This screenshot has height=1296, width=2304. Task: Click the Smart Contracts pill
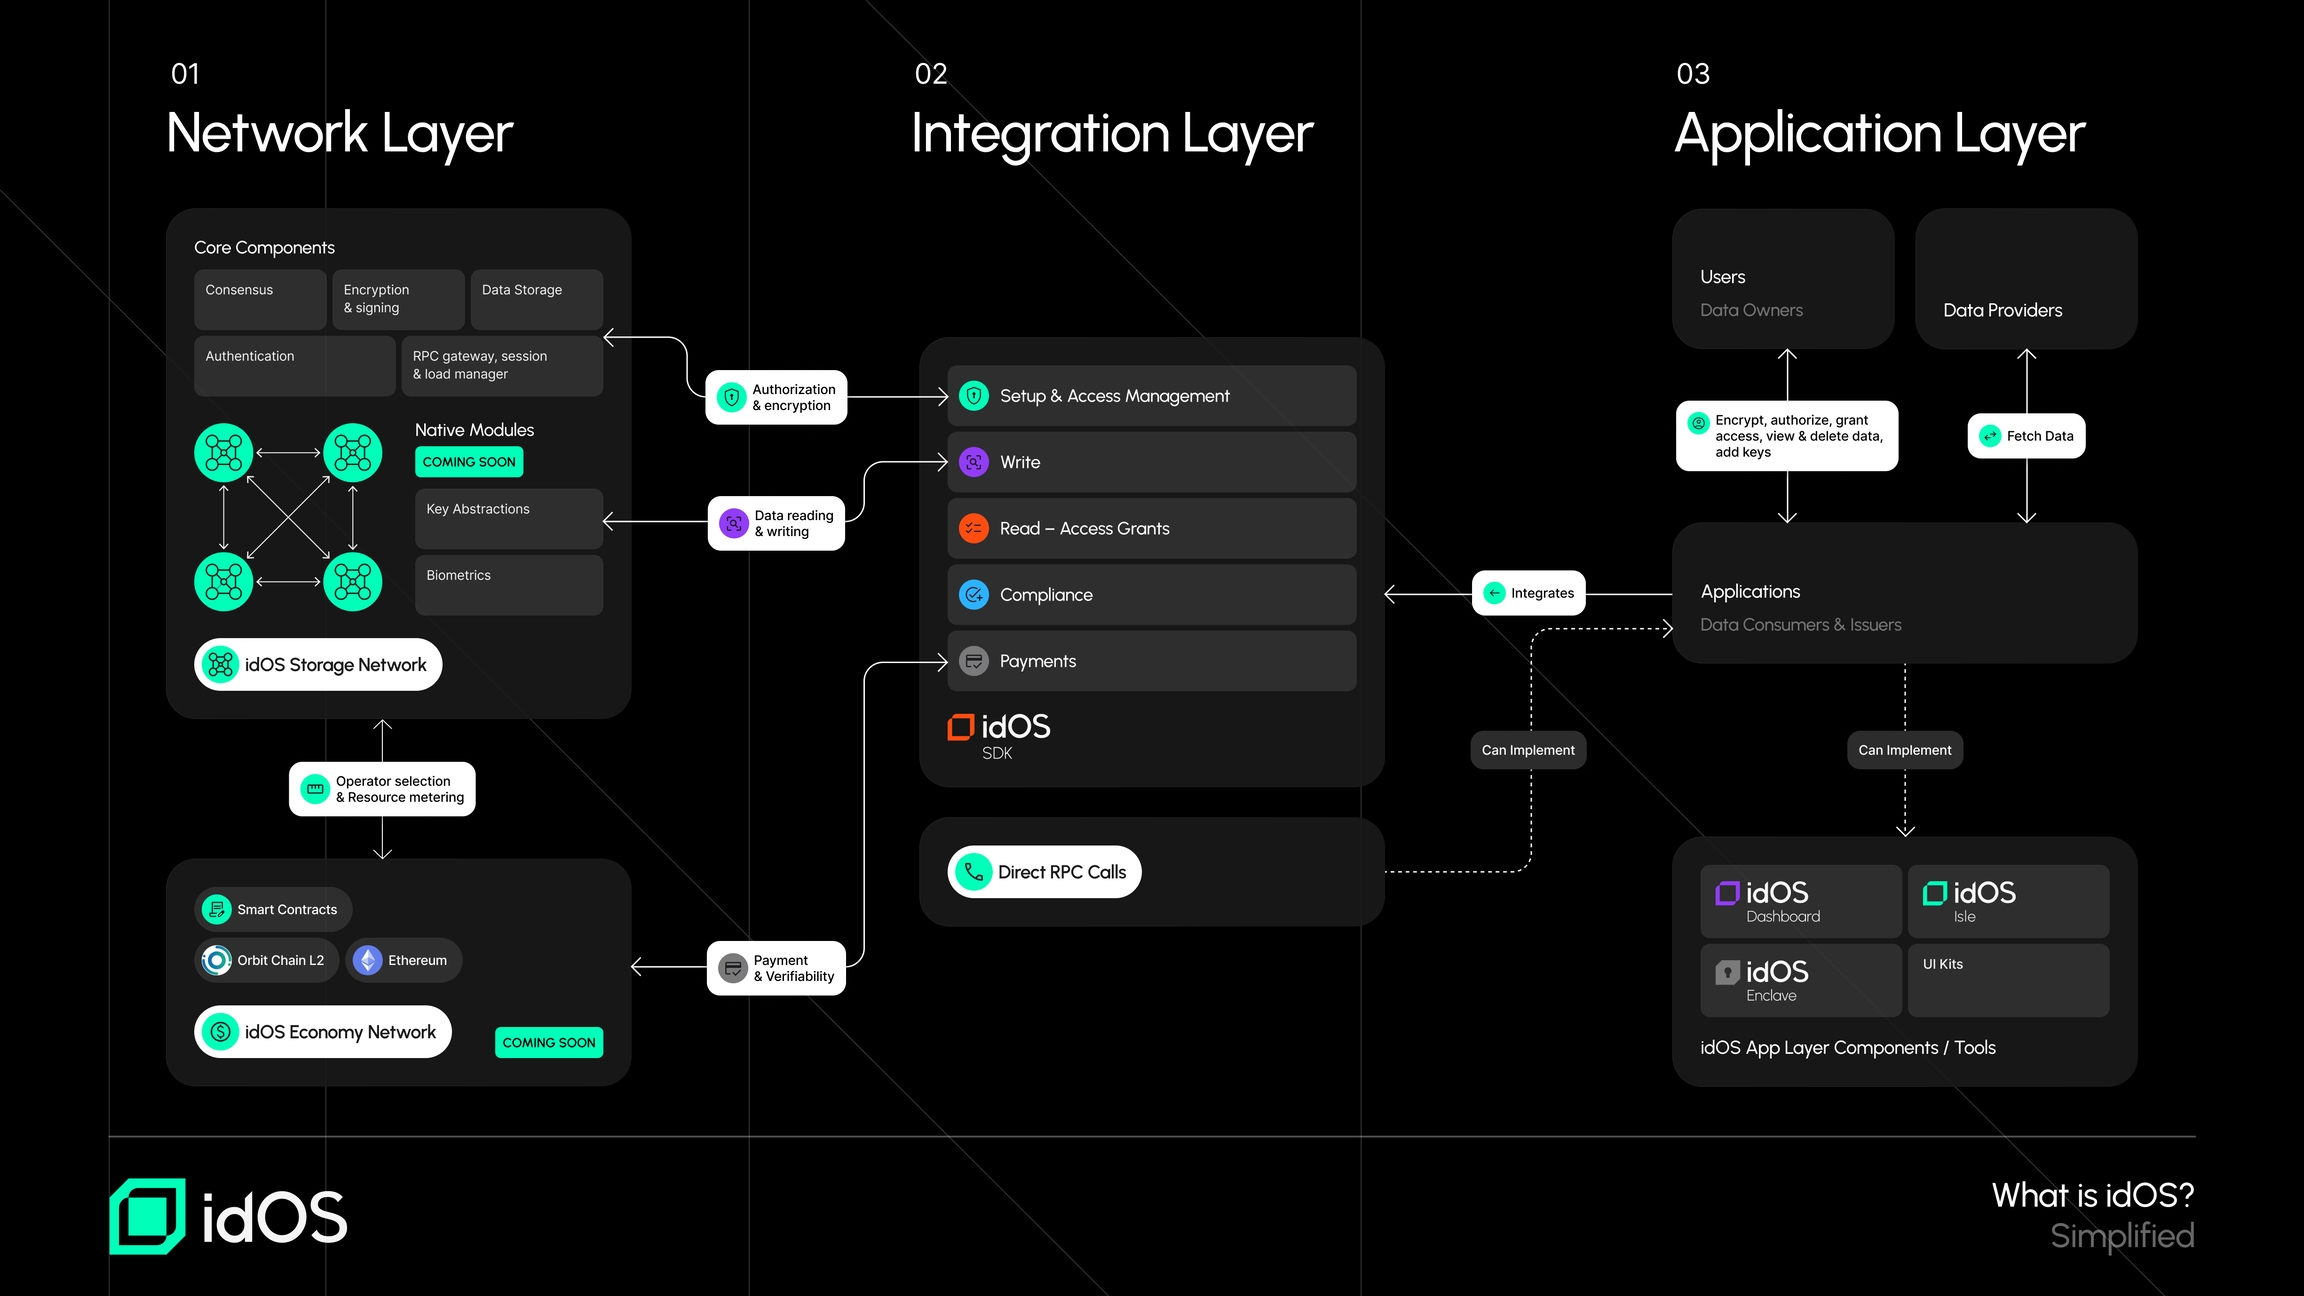[272, 909]
